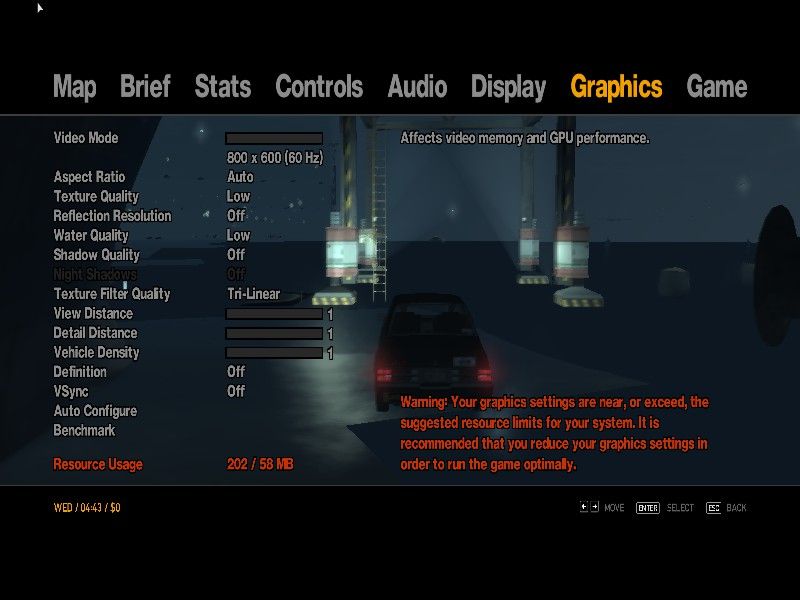Run Auto Configure
The height and width of the screenshot is (600, 800).
[95, 411]
